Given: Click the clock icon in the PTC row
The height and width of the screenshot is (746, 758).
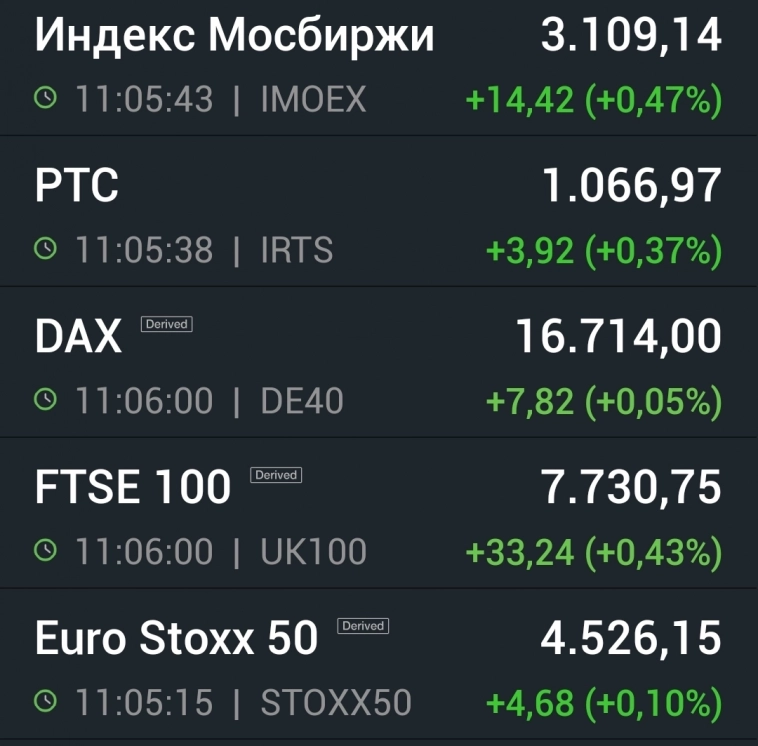Looking at the screenshot, I should [46, 249].
